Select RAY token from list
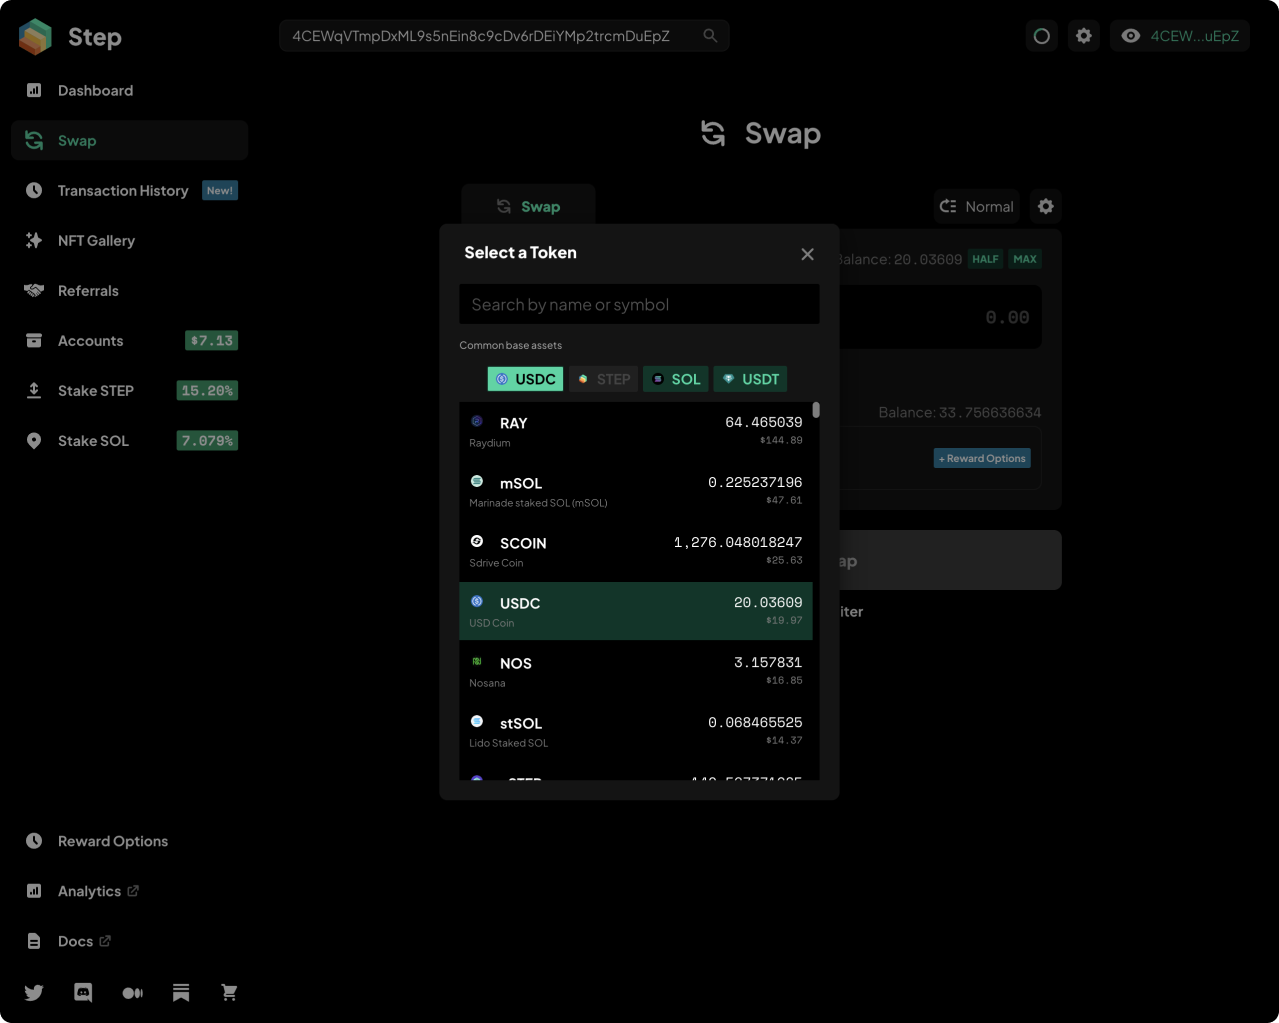Viewport: 1279px width, 1023px height. 636,431
